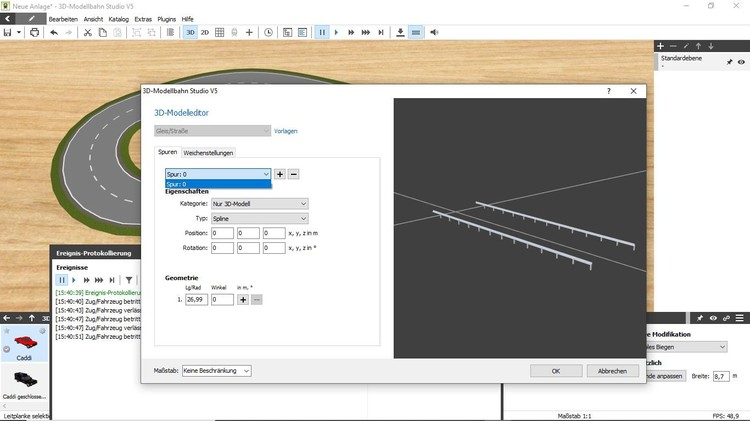Open the Kategorie dropdown
The image size is (750, 421).
point(259,204)
